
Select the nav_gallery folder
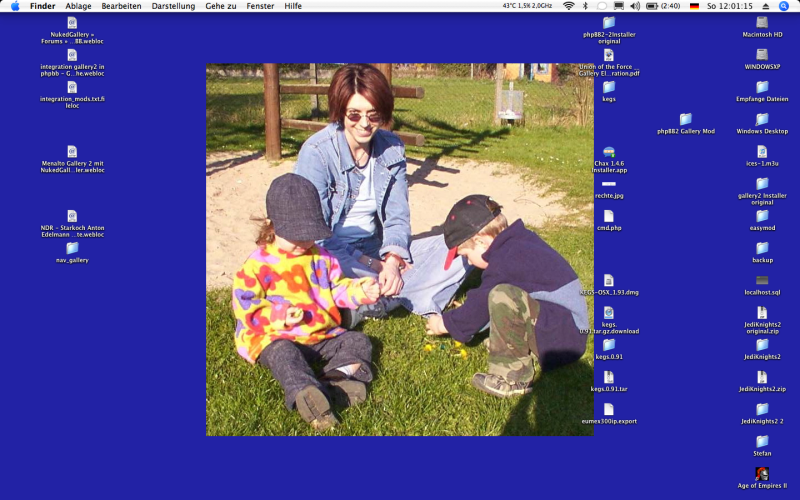tap(72, 248)
